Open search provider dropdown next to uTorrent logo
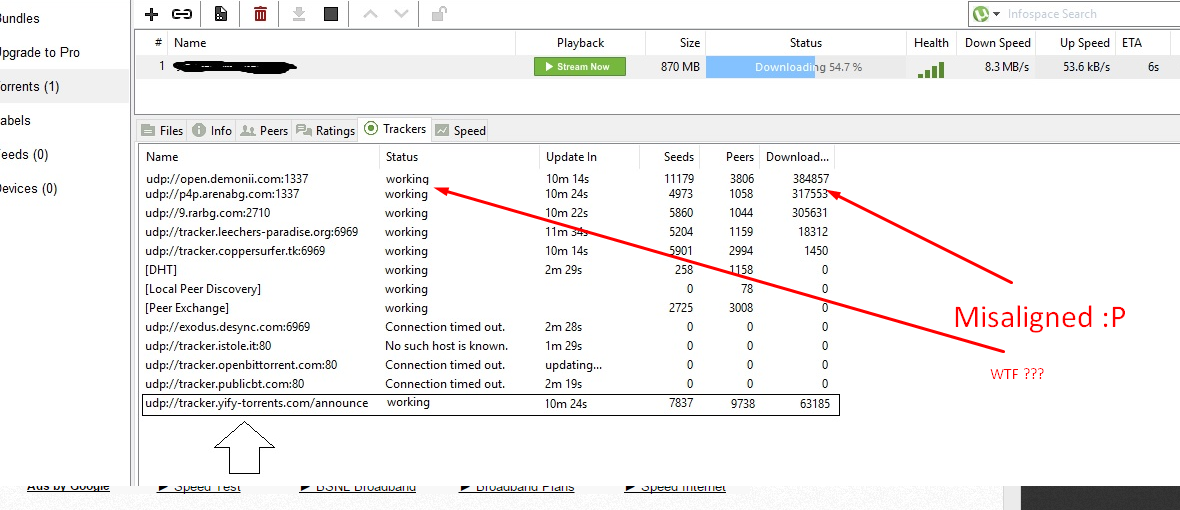1180x510 pixels. [x=997, y=14]
